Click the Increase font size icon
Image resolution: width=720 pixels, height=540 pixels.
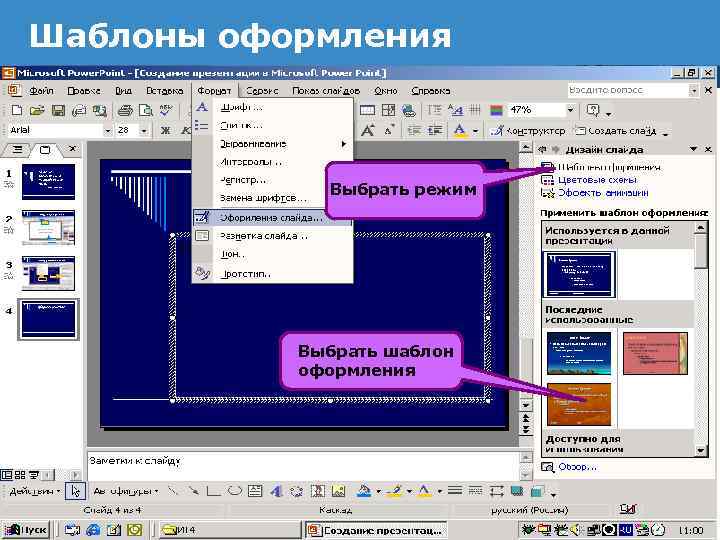[x=367, y=130]
